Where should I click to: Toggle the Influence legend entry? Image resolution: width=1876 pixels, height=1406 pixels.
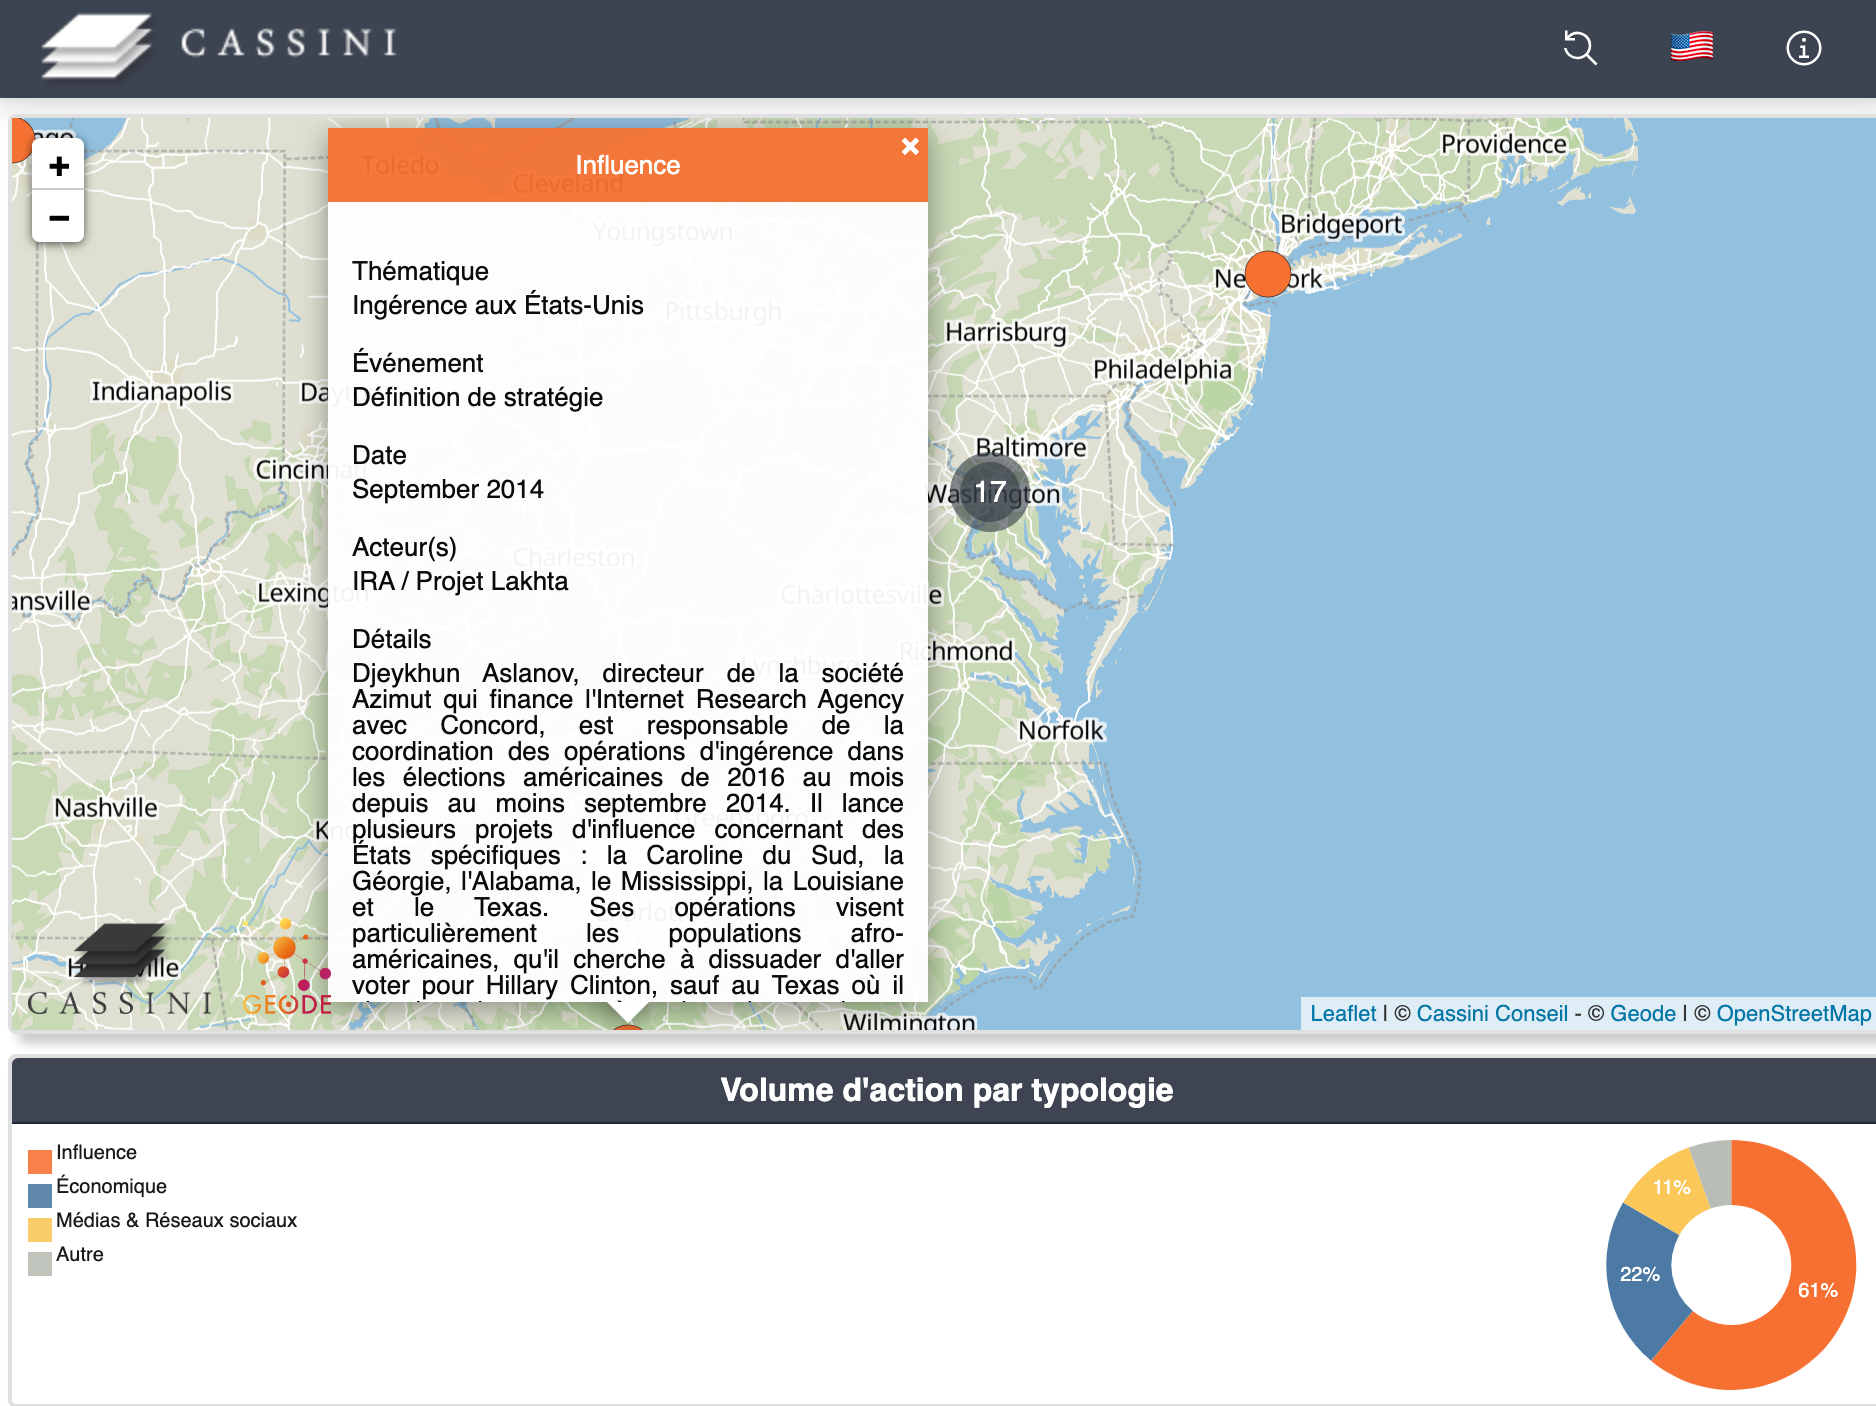tap(96, 1153)
